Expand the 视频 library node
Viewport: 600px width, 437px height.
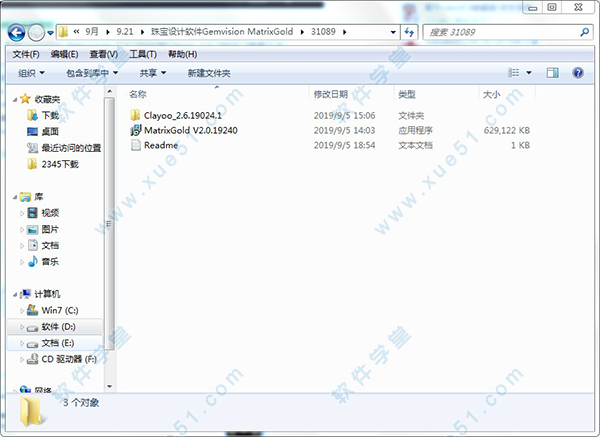[x=22, y=213]
